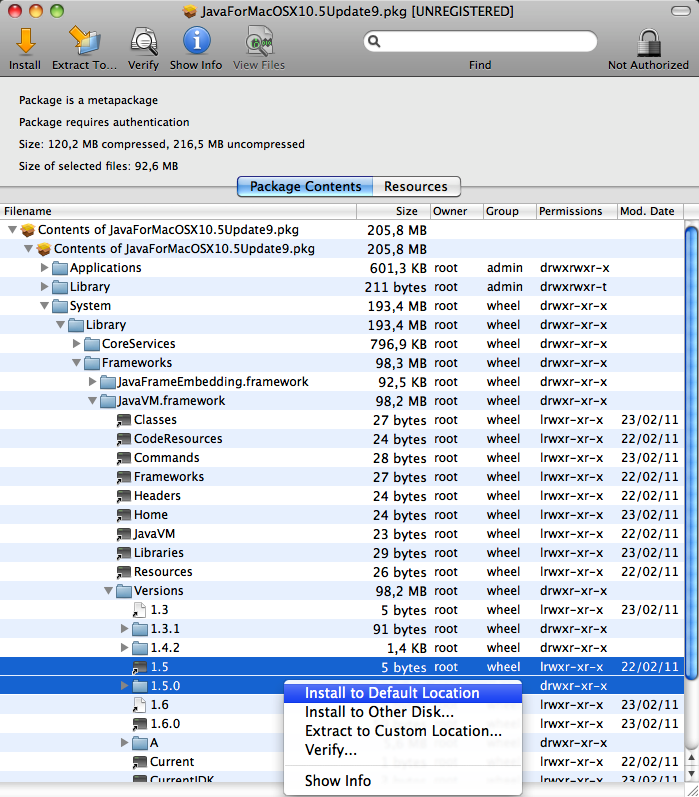Click the Current symlink icon
This screenshot has height=797, width=699.
[140, 762]
